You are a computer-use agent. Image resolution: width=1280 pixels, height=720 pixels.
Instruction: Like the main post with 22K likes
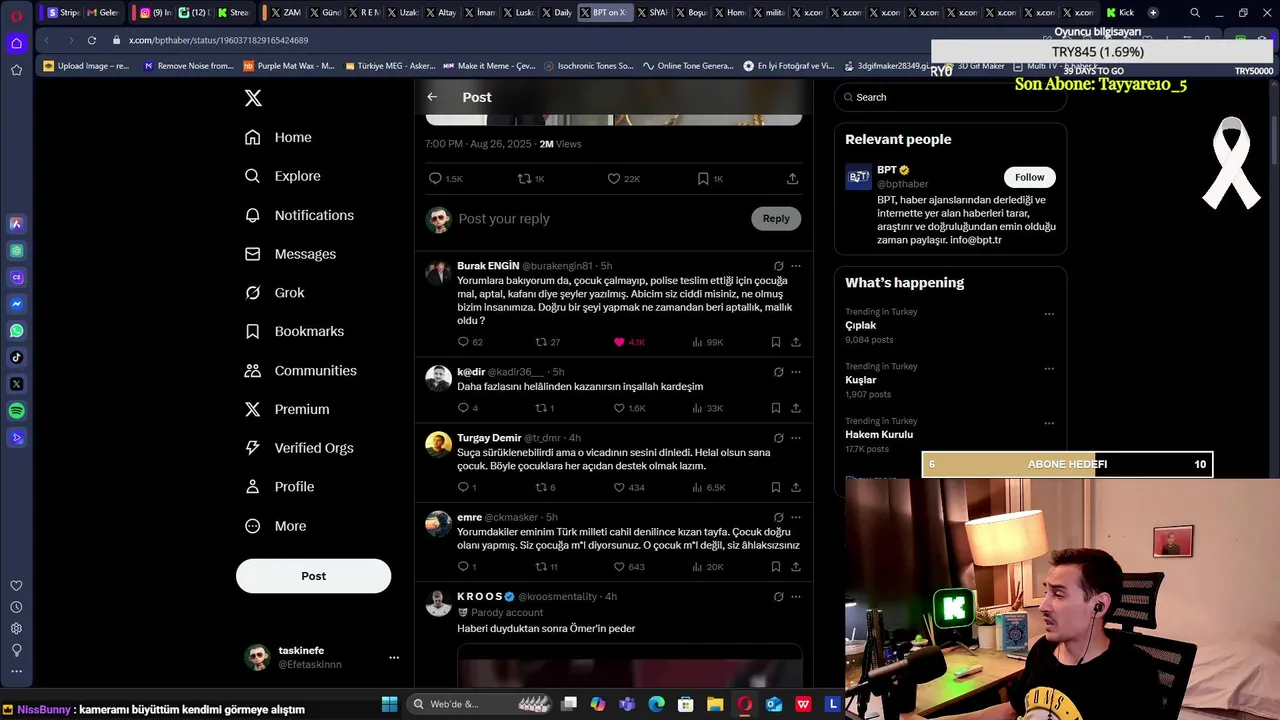pos(623,178)
